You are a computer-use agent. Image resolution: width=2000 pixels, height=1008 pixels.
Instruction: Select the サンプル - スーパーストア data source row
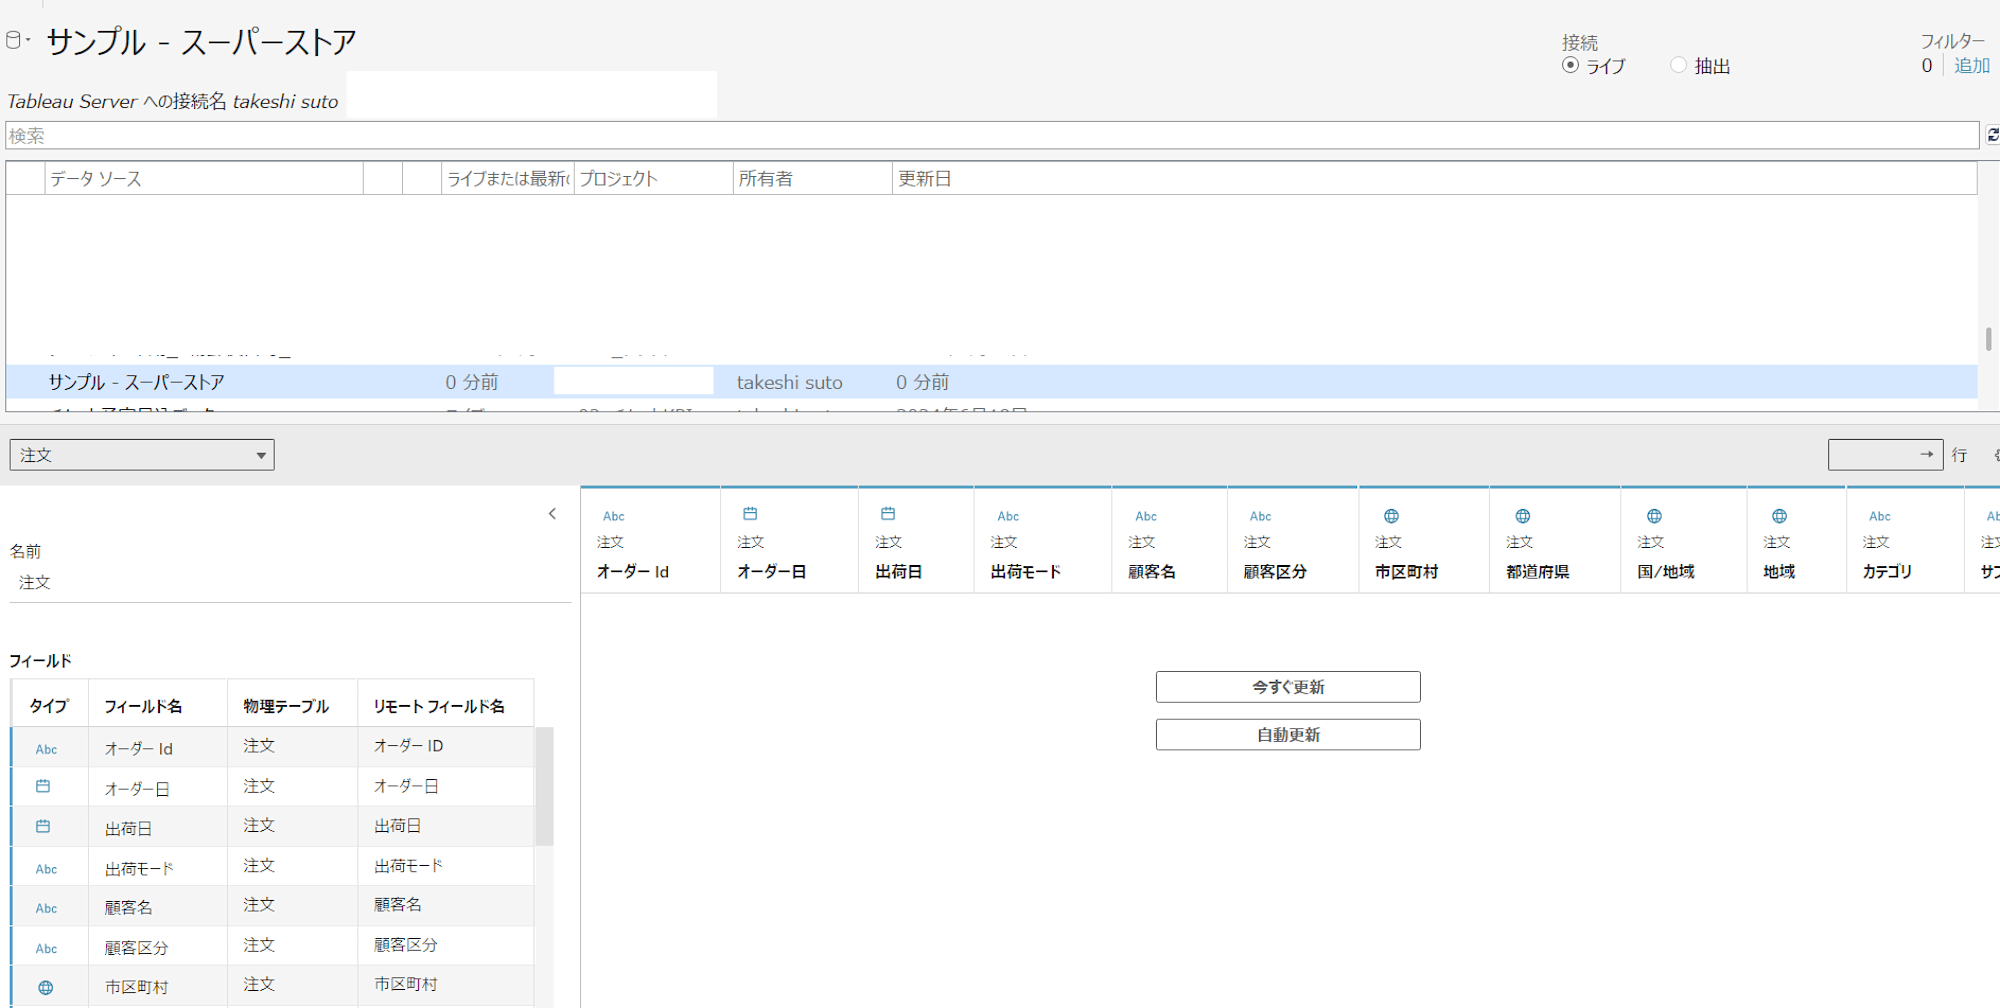click(991, 382)
